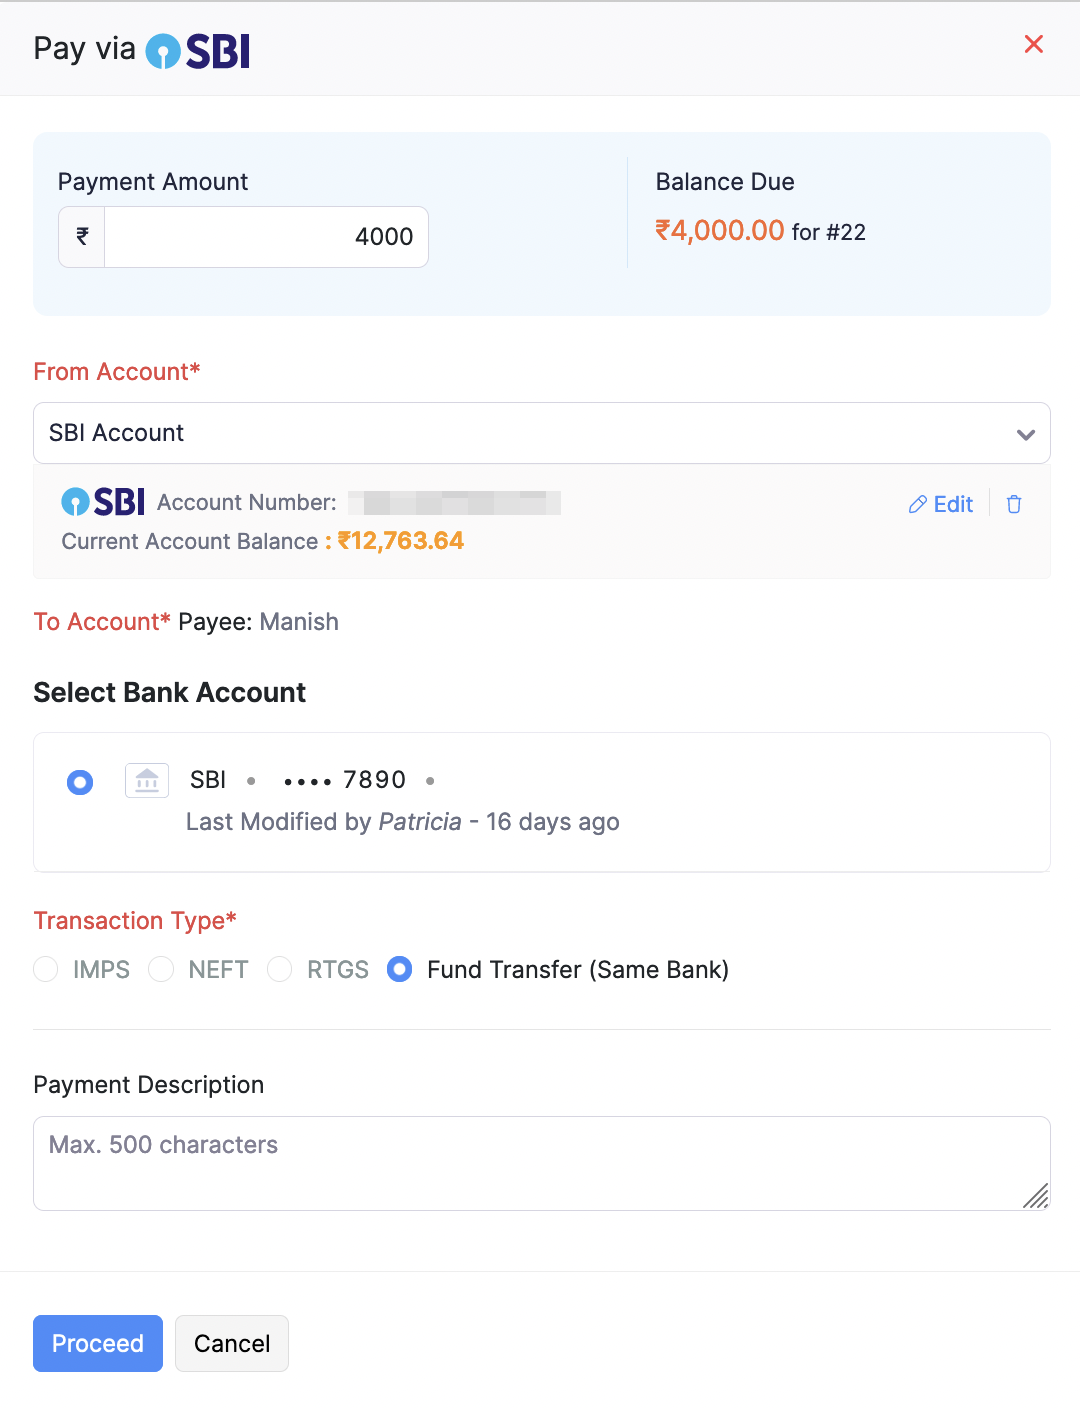Click the rupee symbol prefix
Viewport: 1080px width, 1408px height.
coord(82,237)
